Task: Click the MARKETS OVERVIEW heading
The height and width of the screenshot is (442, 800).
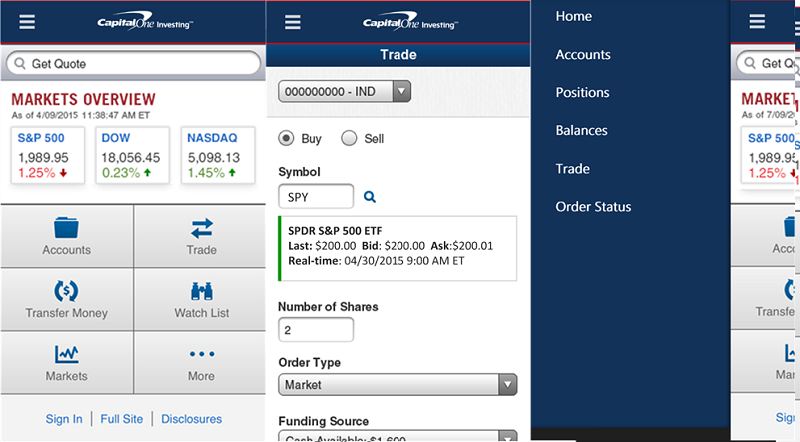Action: pos(83,99)
